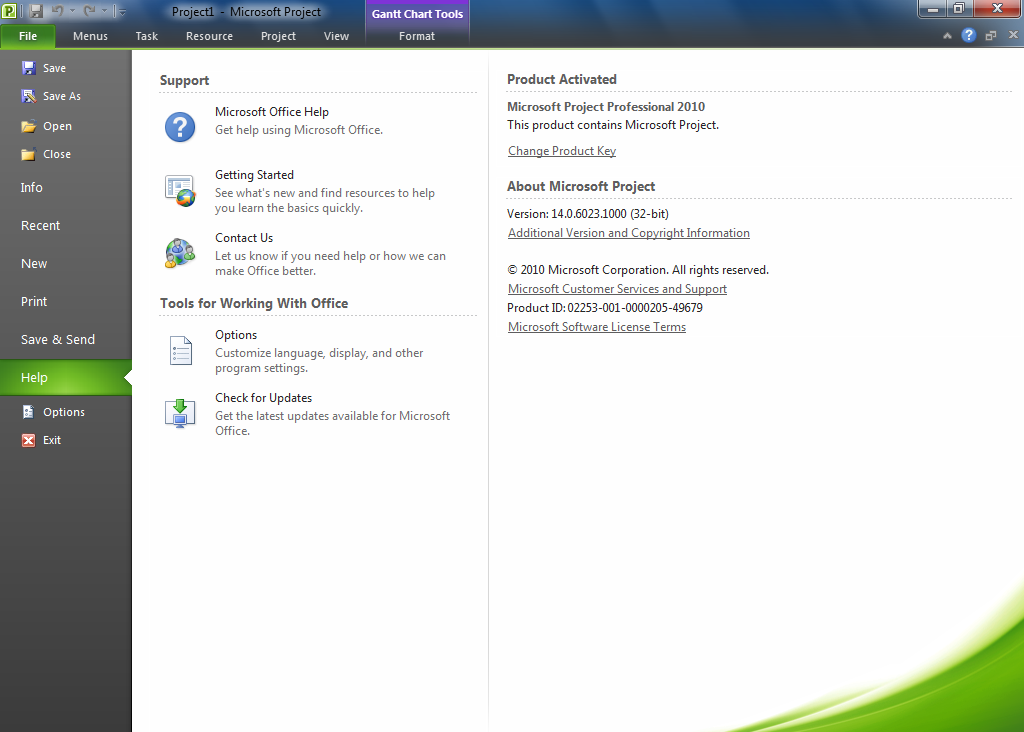Viewport: 1024px width, 732px height.
Task: Select the Help item in sidebar
Action: click(x=65, y=377)
